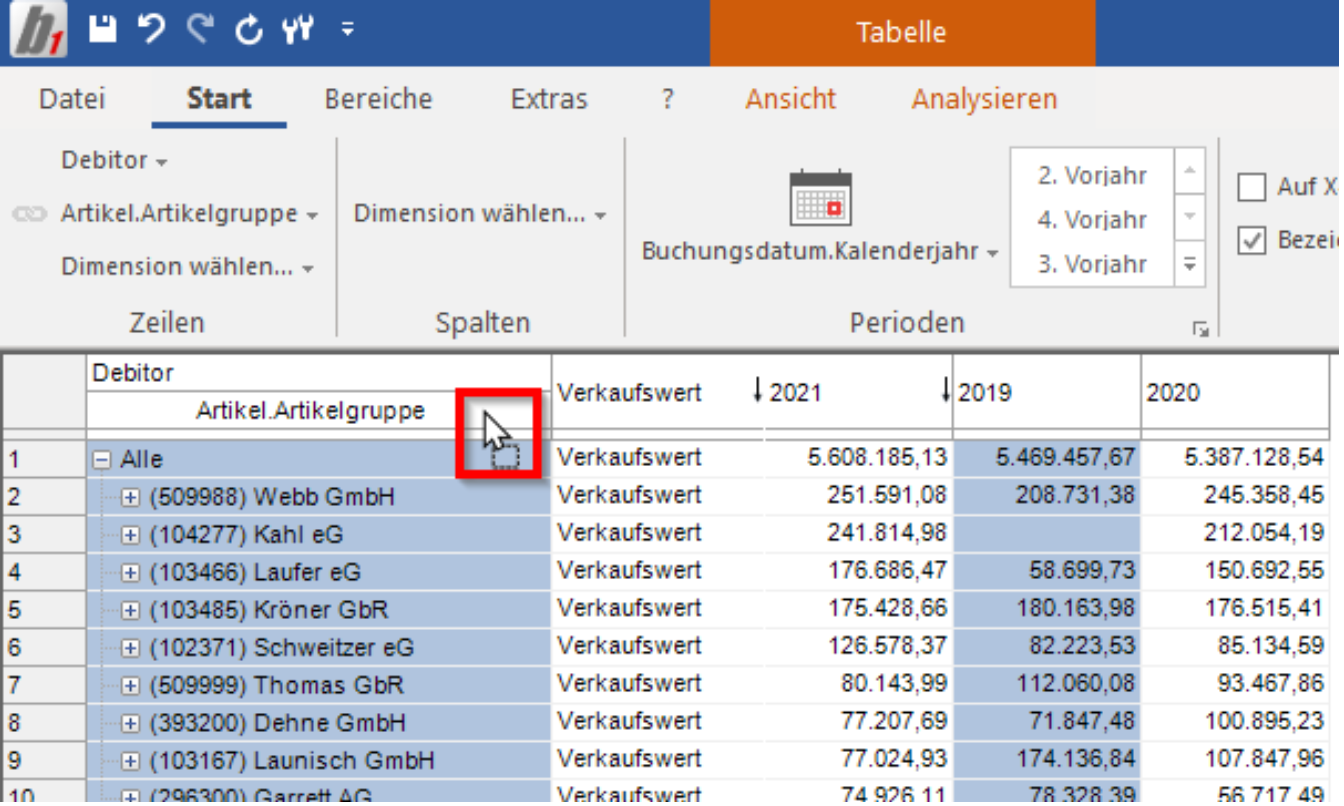Sort by the arrow next to 2019
Viewport: 1344px width, 806px height.
(946, 392)
